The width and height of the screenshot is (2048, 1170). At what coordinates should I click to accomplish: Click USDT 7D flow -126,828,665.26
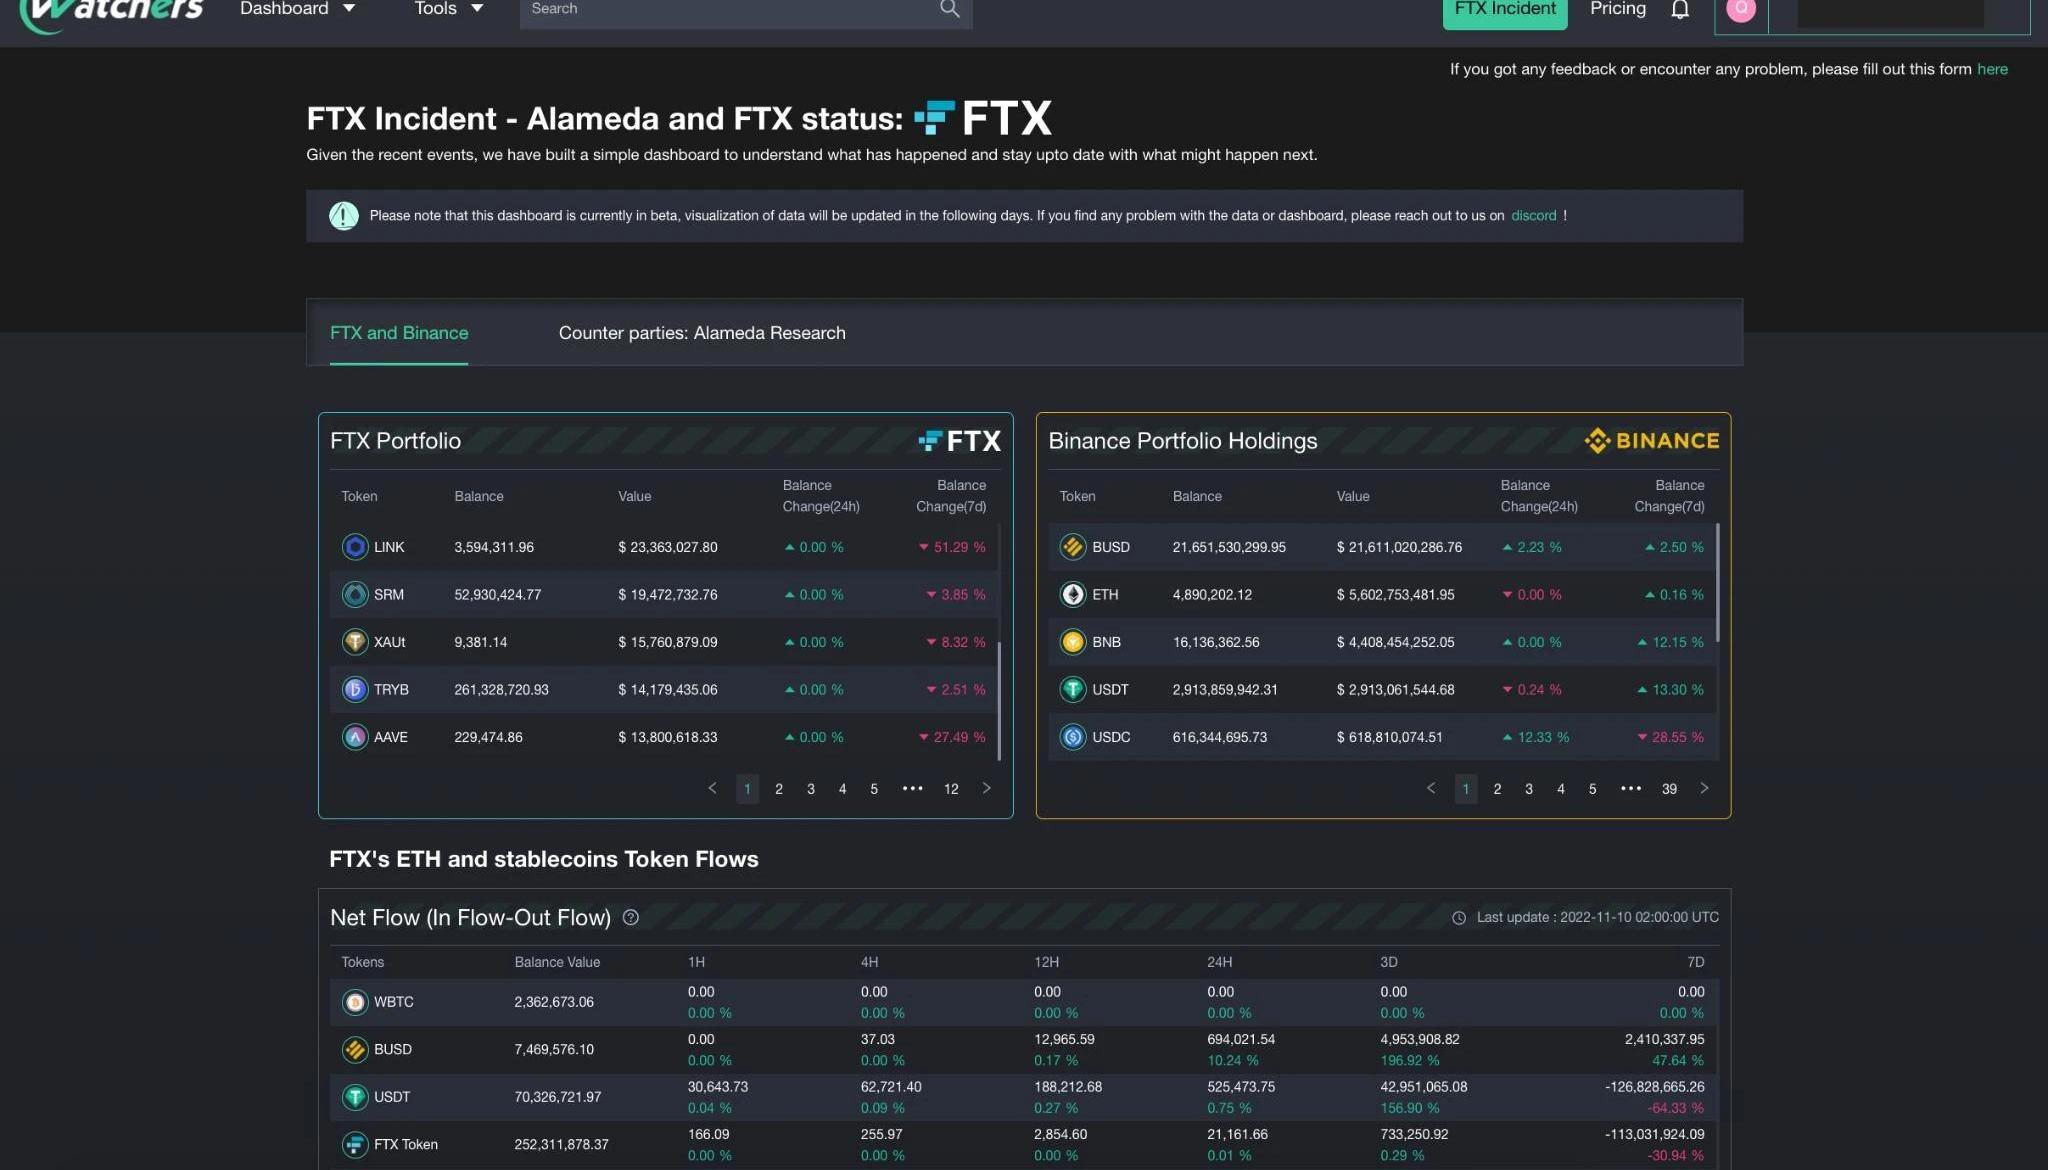(x=1654, y=1087)
